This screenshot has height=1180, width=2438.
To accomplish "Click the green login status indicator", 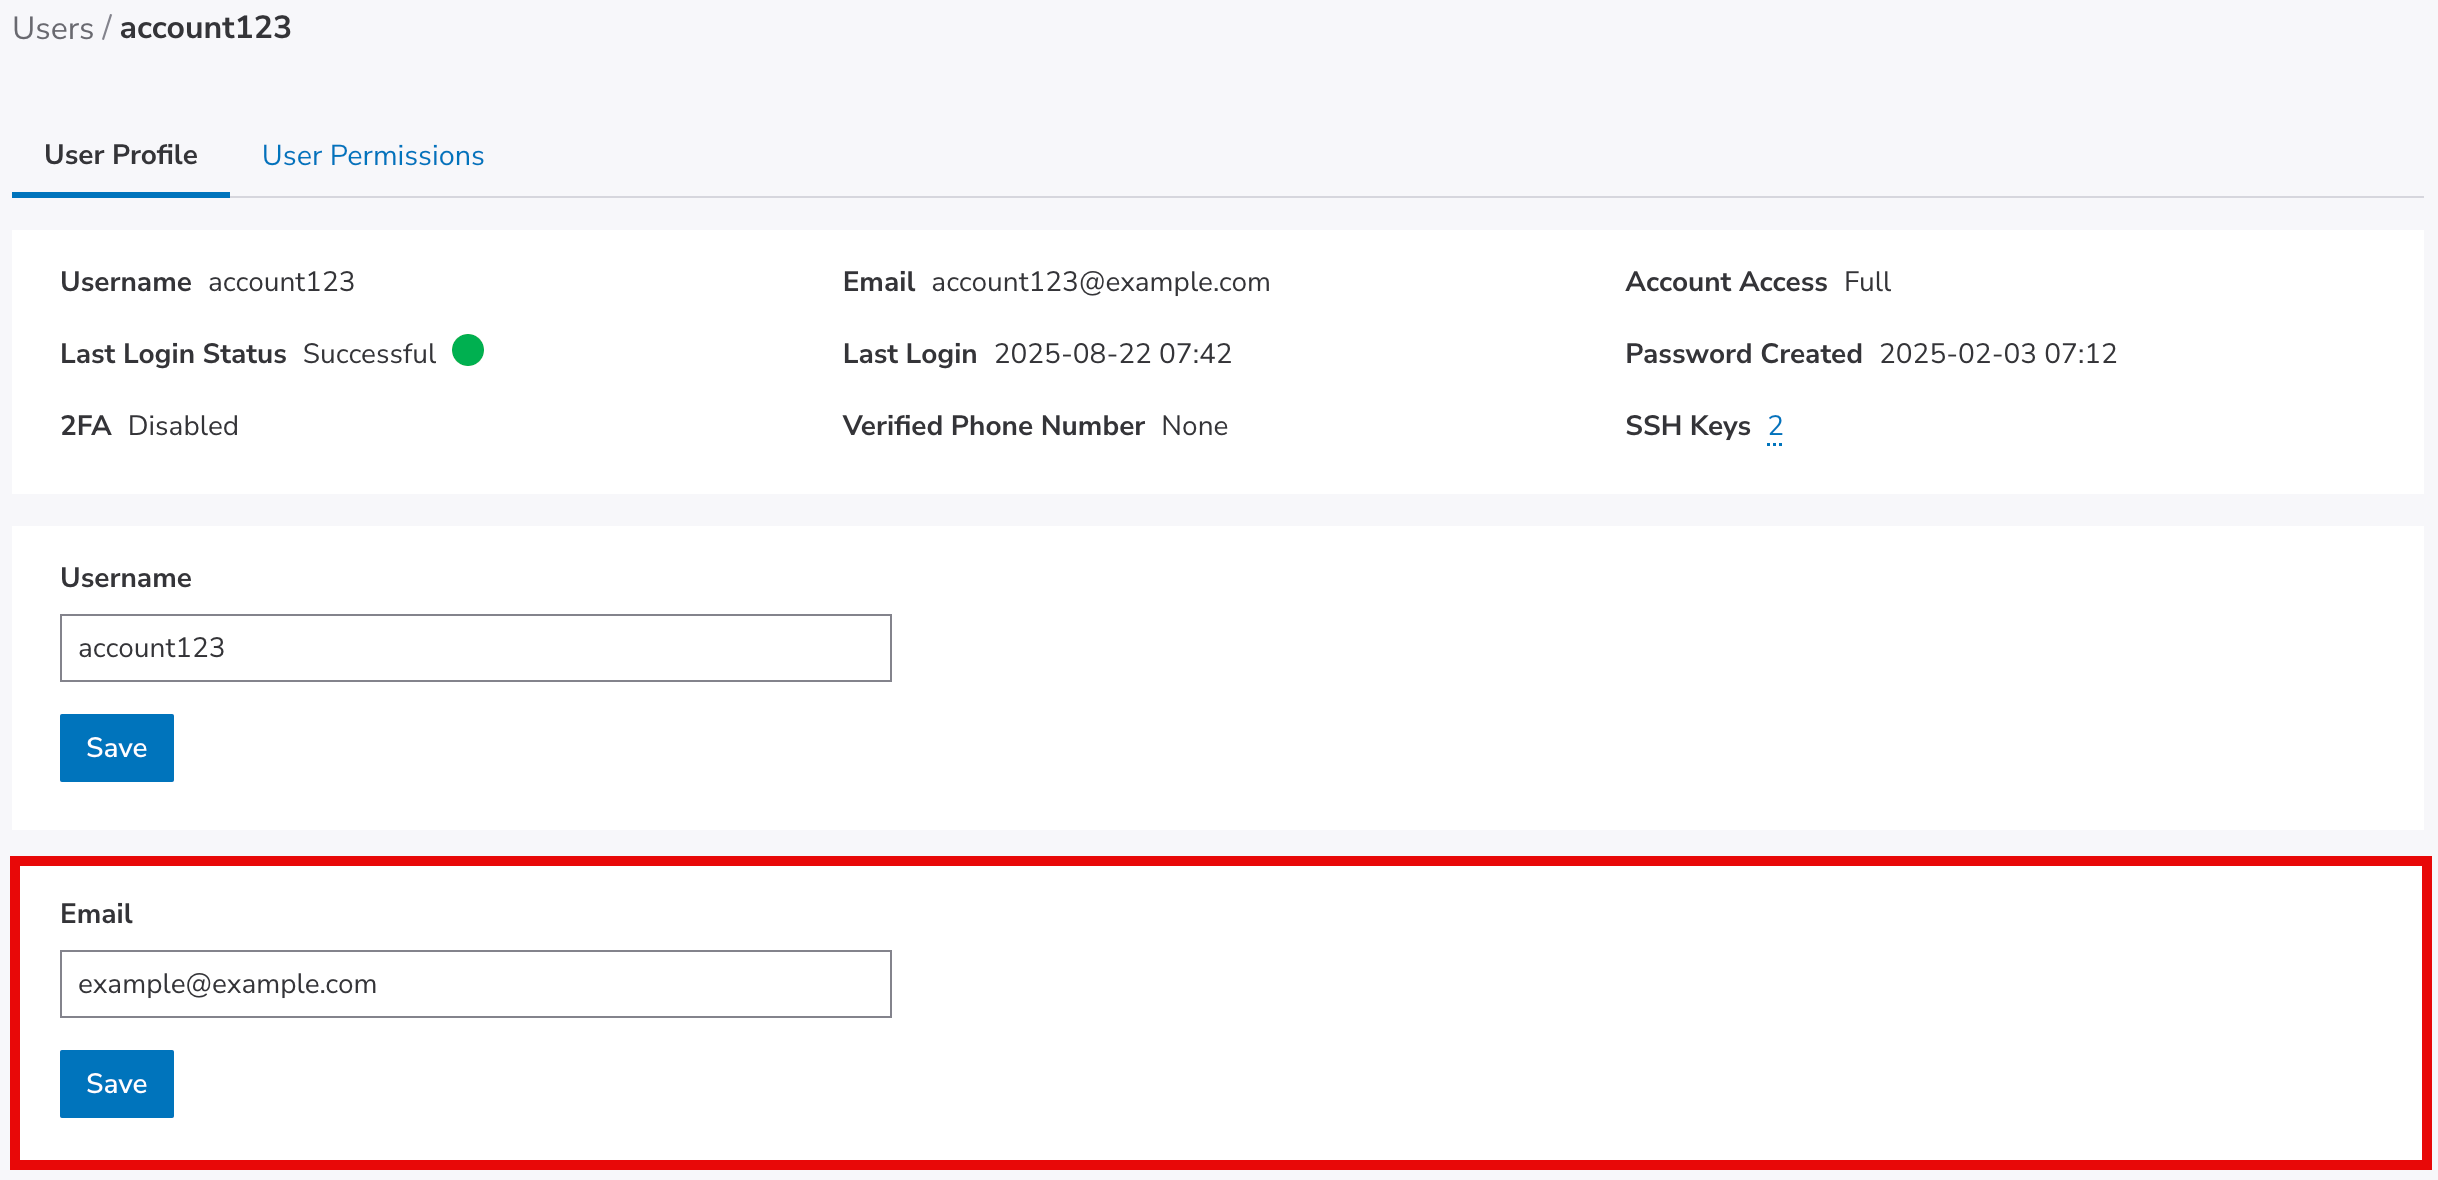I will coord(467,351).
